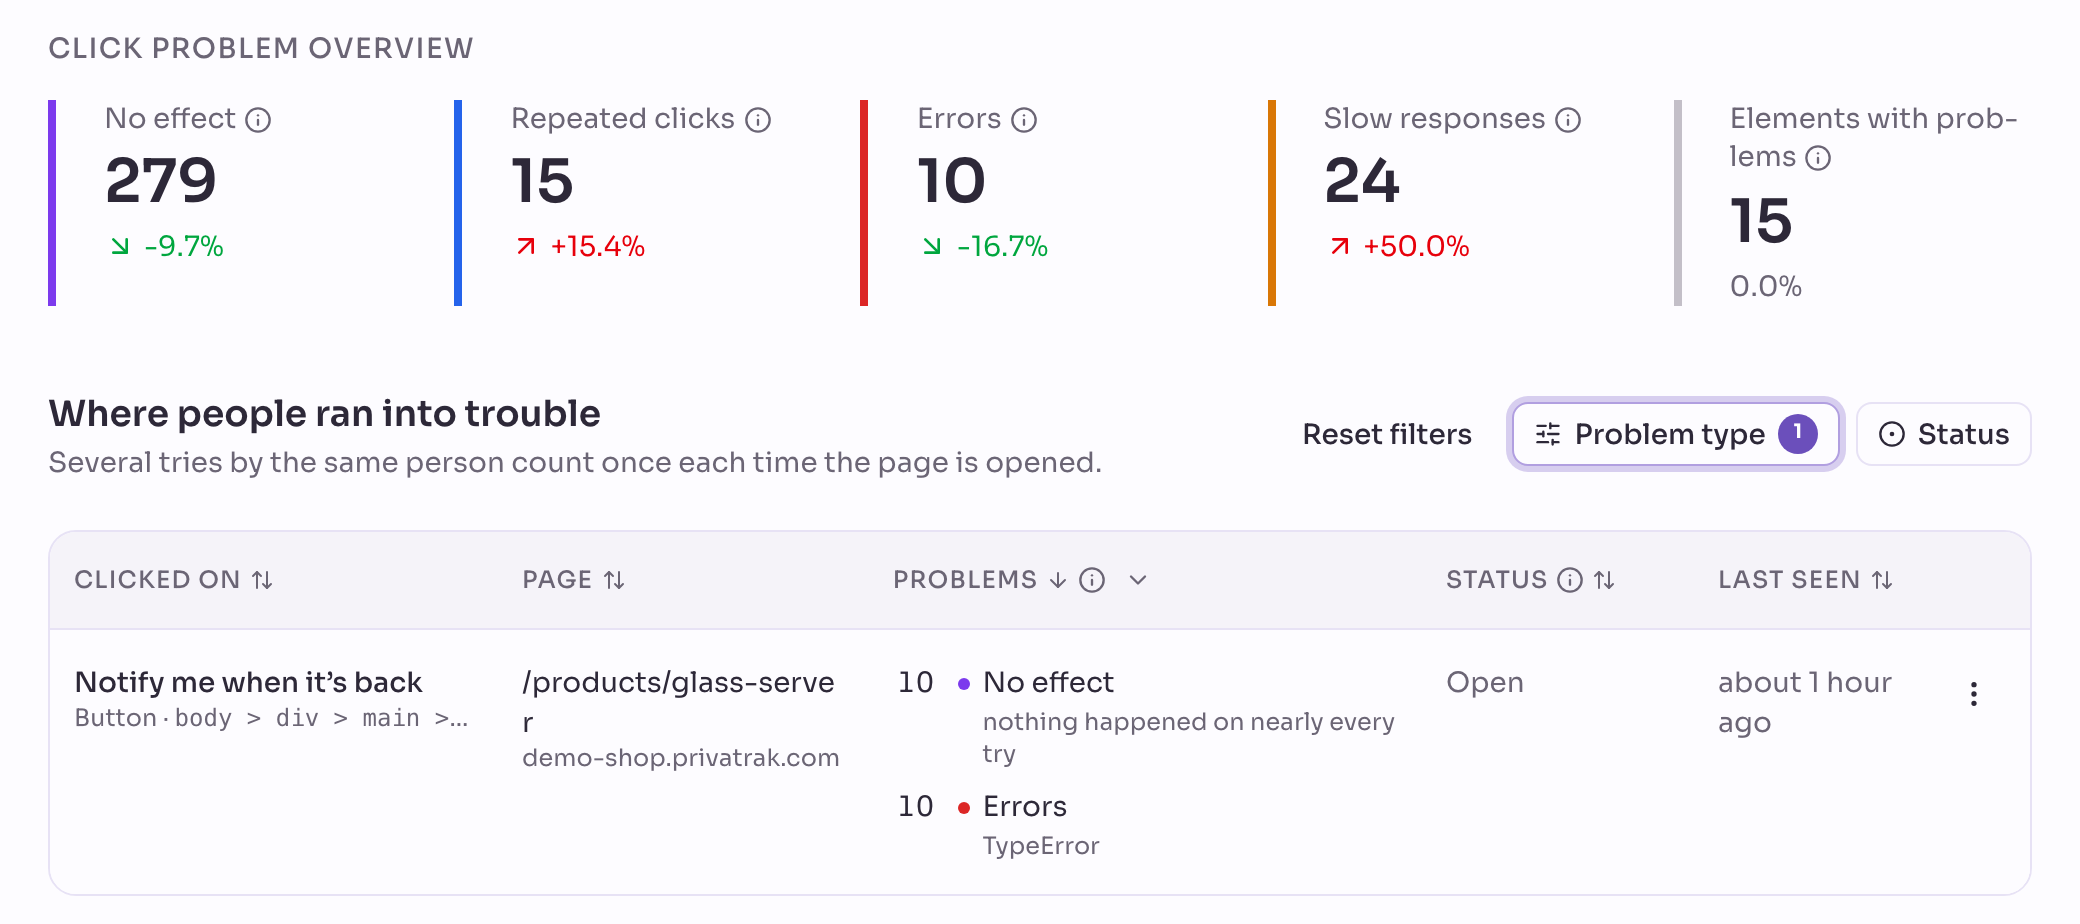2080x924 pixels.
Task: Click the LAST SEEN column header label
Action: click(x=1789, y=580)
